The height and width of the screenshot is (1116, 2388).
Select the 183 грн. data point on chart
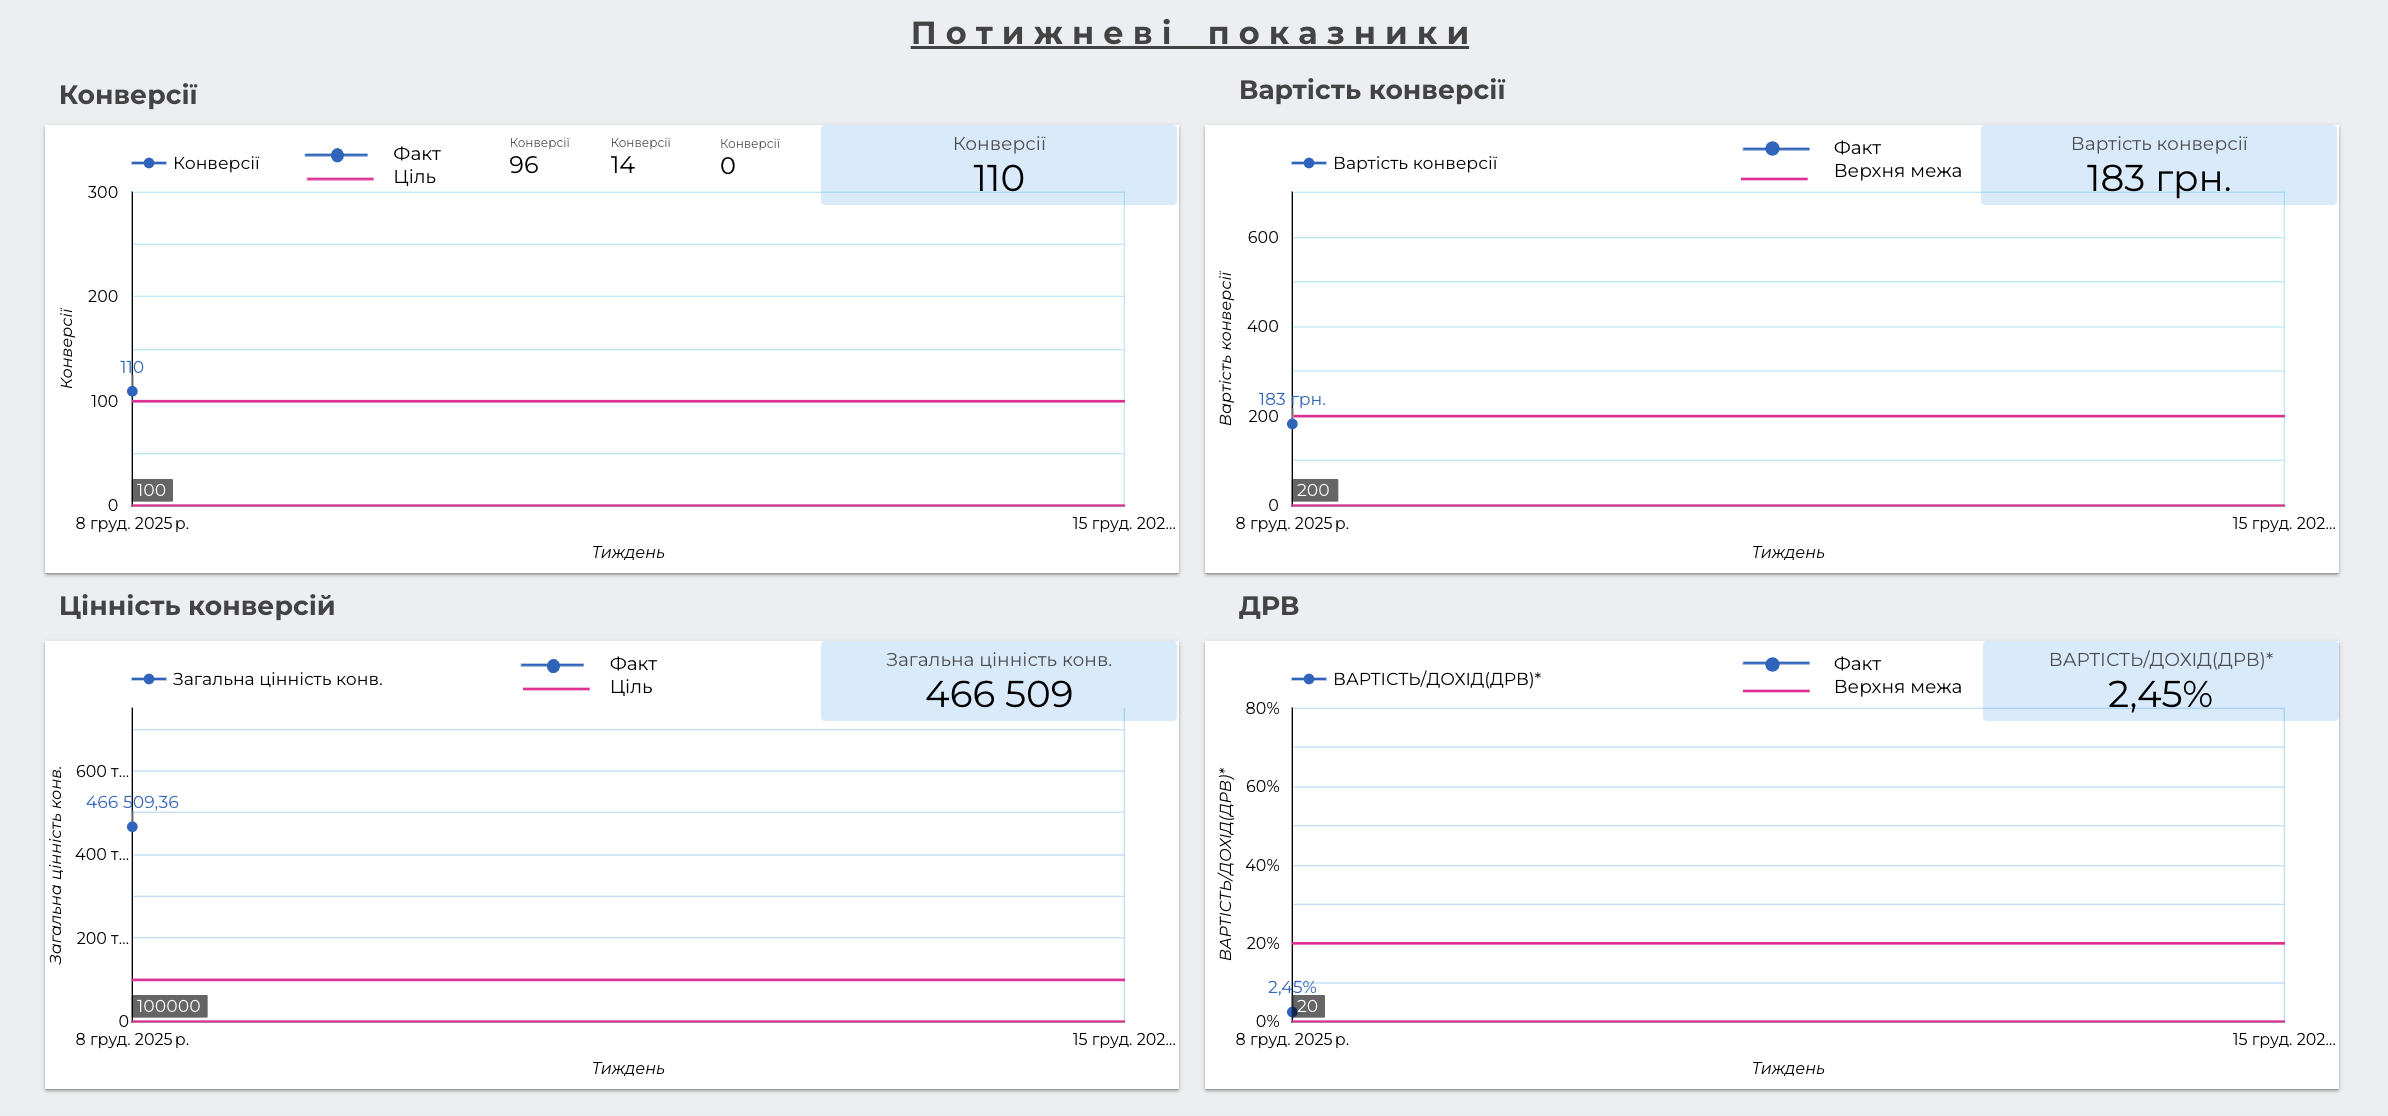pyautogui.click(x=1292, y=424)
